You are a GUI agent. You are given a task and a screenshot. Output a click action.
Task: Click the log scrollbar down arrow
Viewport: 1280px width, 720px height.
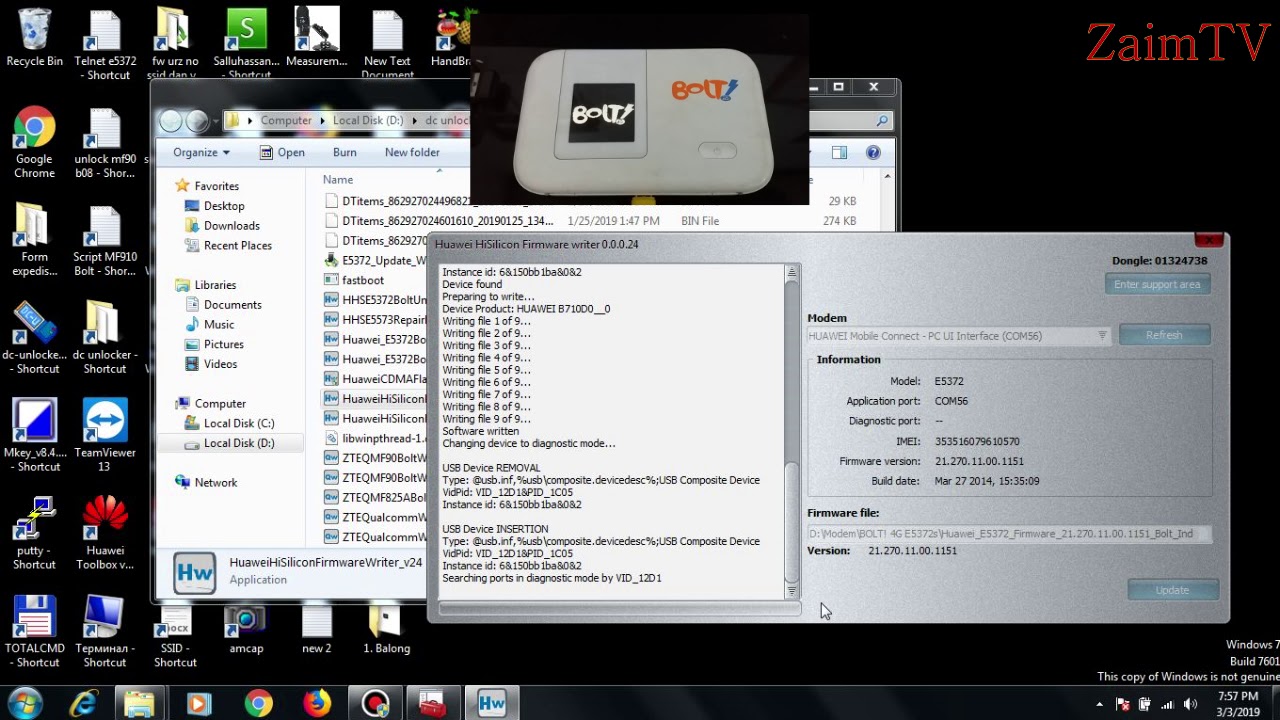792,591
